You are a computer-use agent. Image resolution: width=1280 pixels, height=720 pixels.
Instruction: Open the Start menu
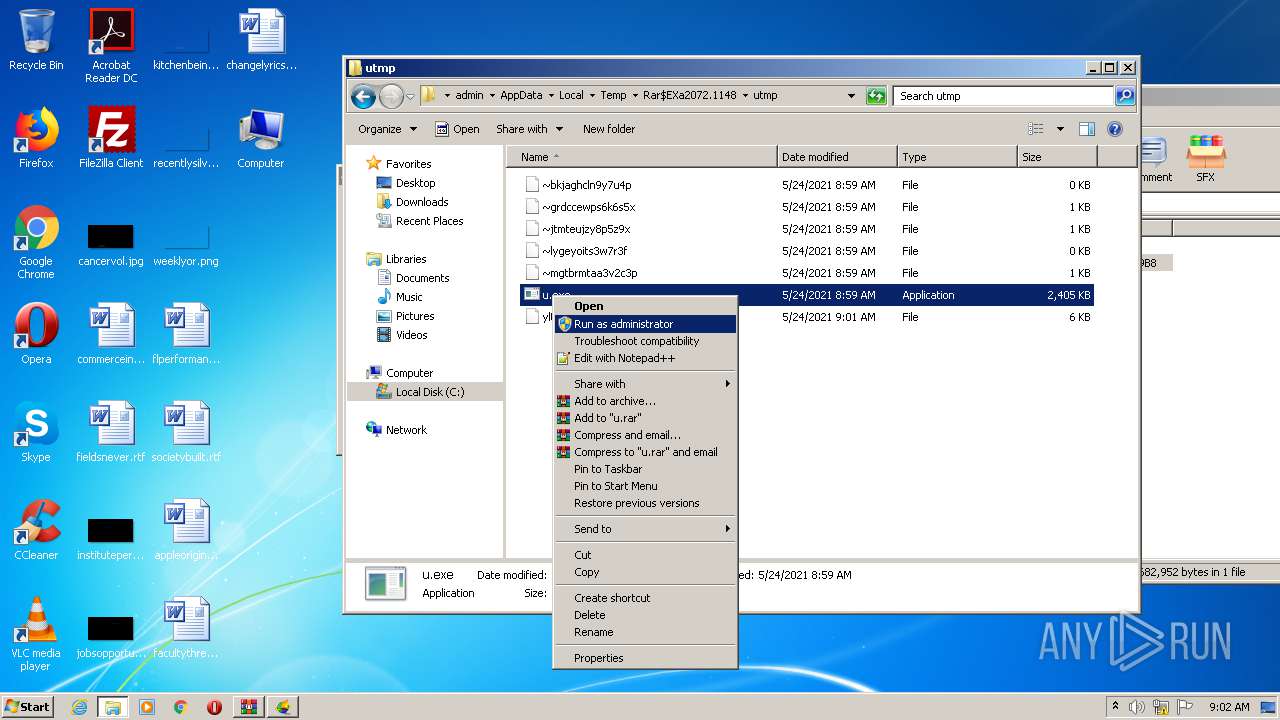point(28,707)
